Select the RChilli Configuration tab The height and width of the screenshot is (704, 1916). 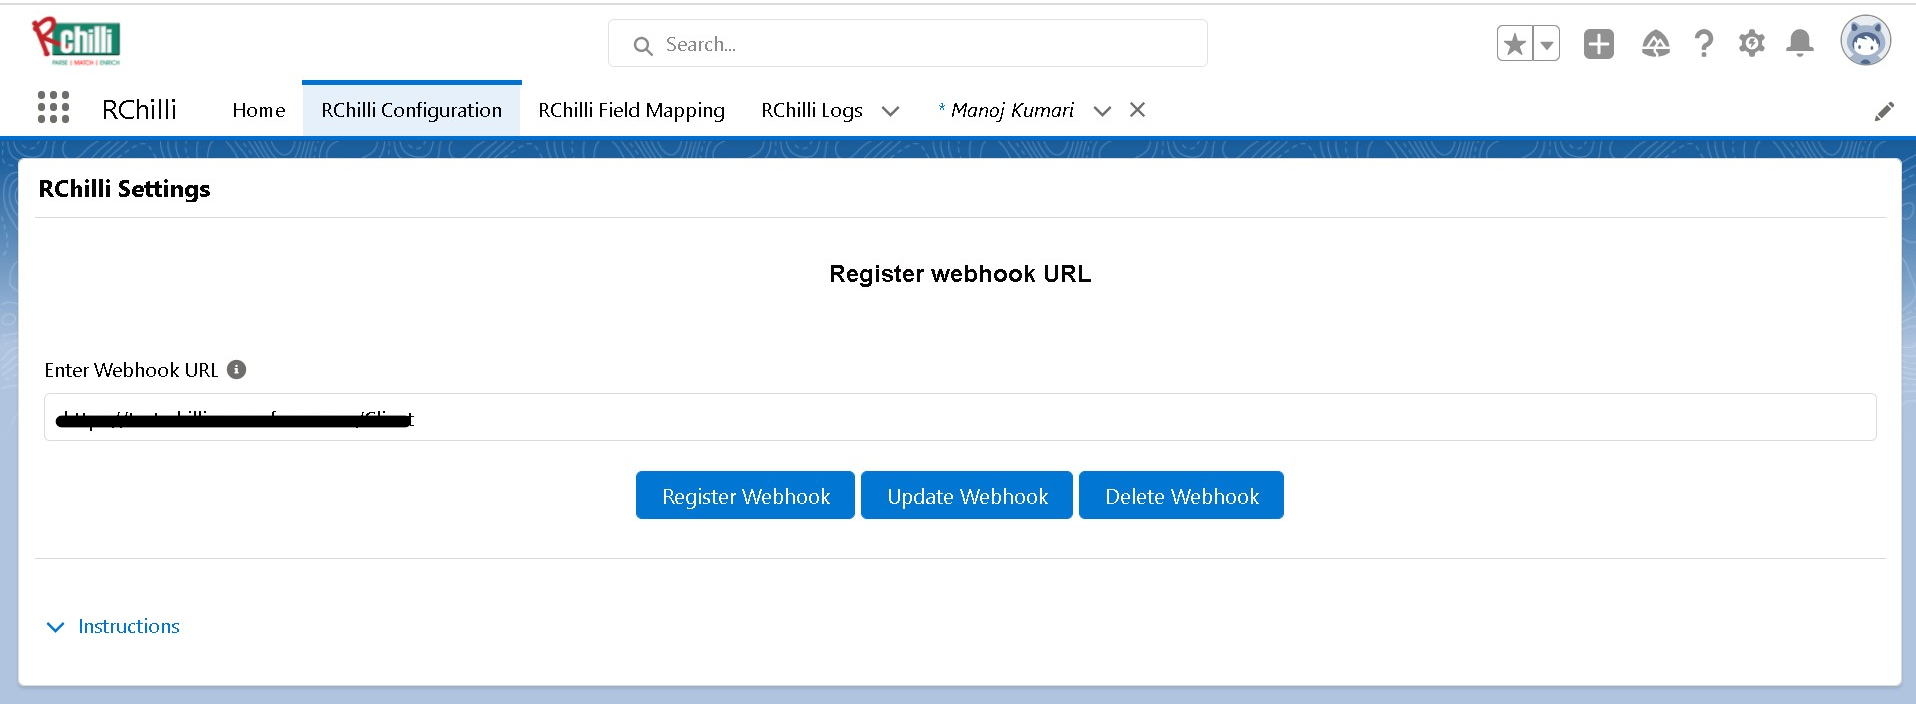pyautogui.click(x=411, y=110)
